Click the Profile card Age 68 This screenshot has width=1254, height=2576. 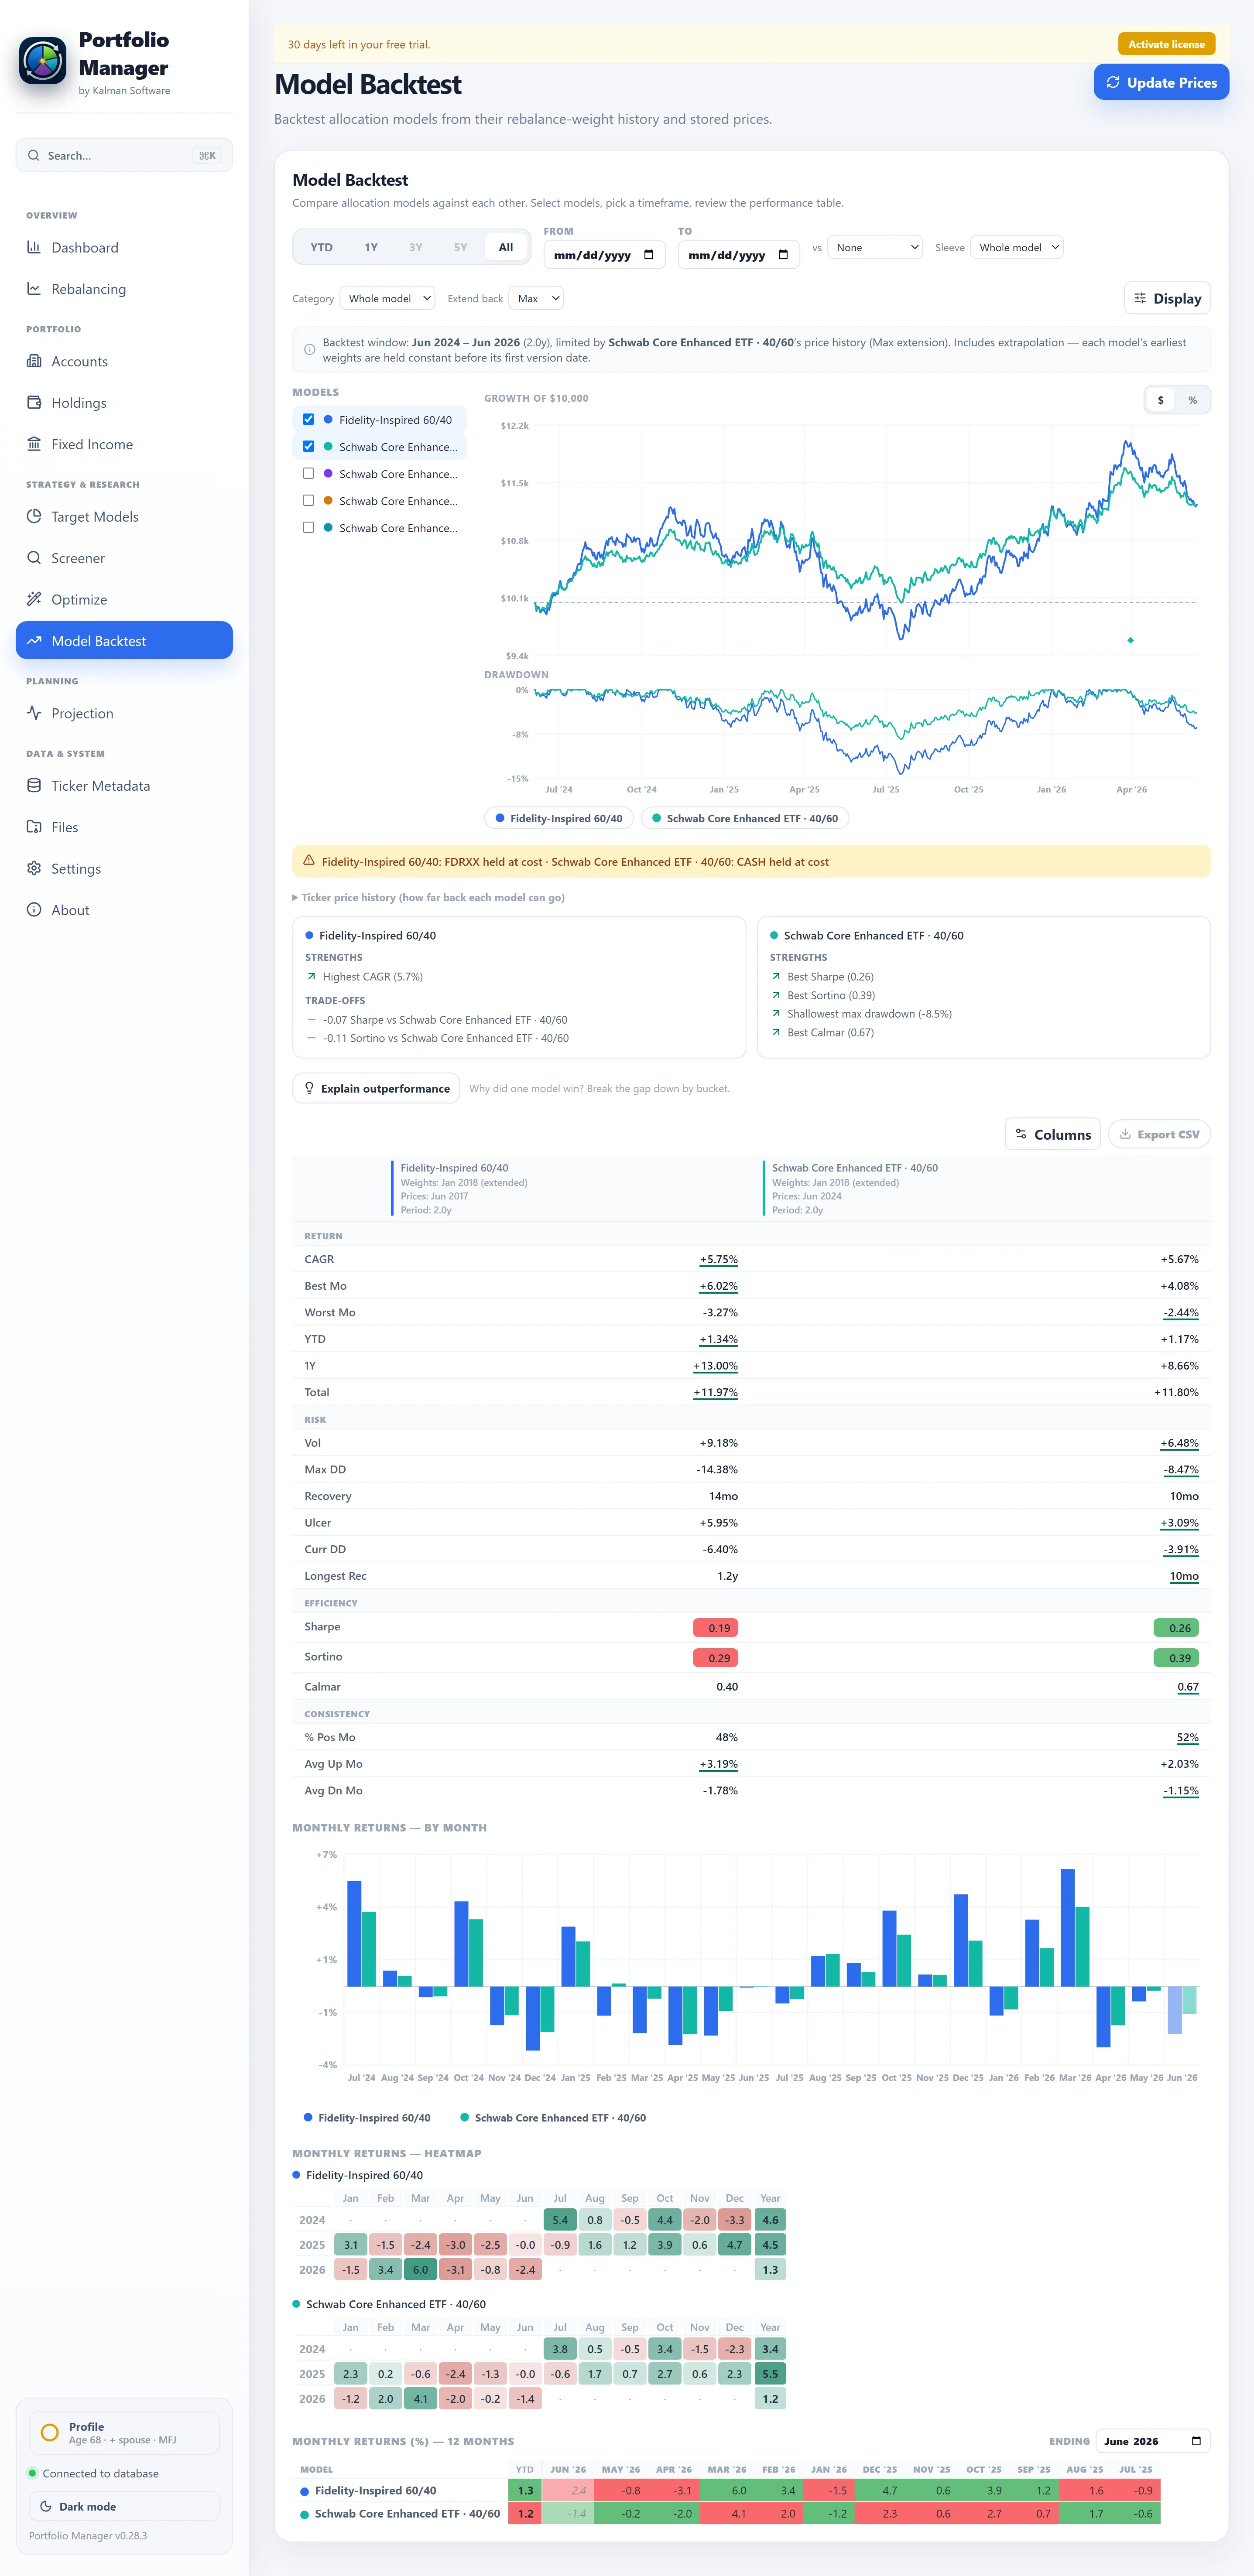(x=124, y=2432)
